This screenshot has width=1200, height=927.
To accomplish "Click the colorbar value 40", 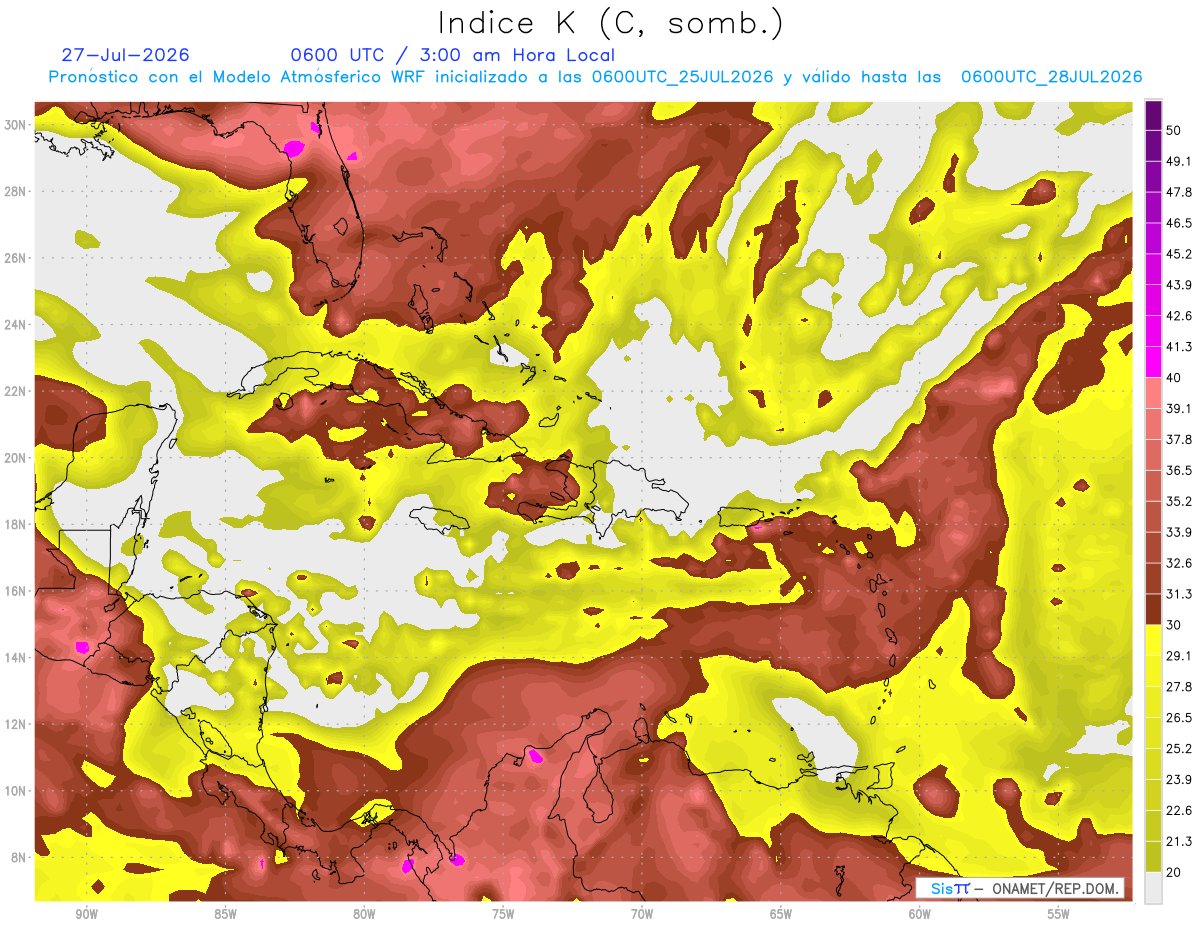I will (1175, 377).
